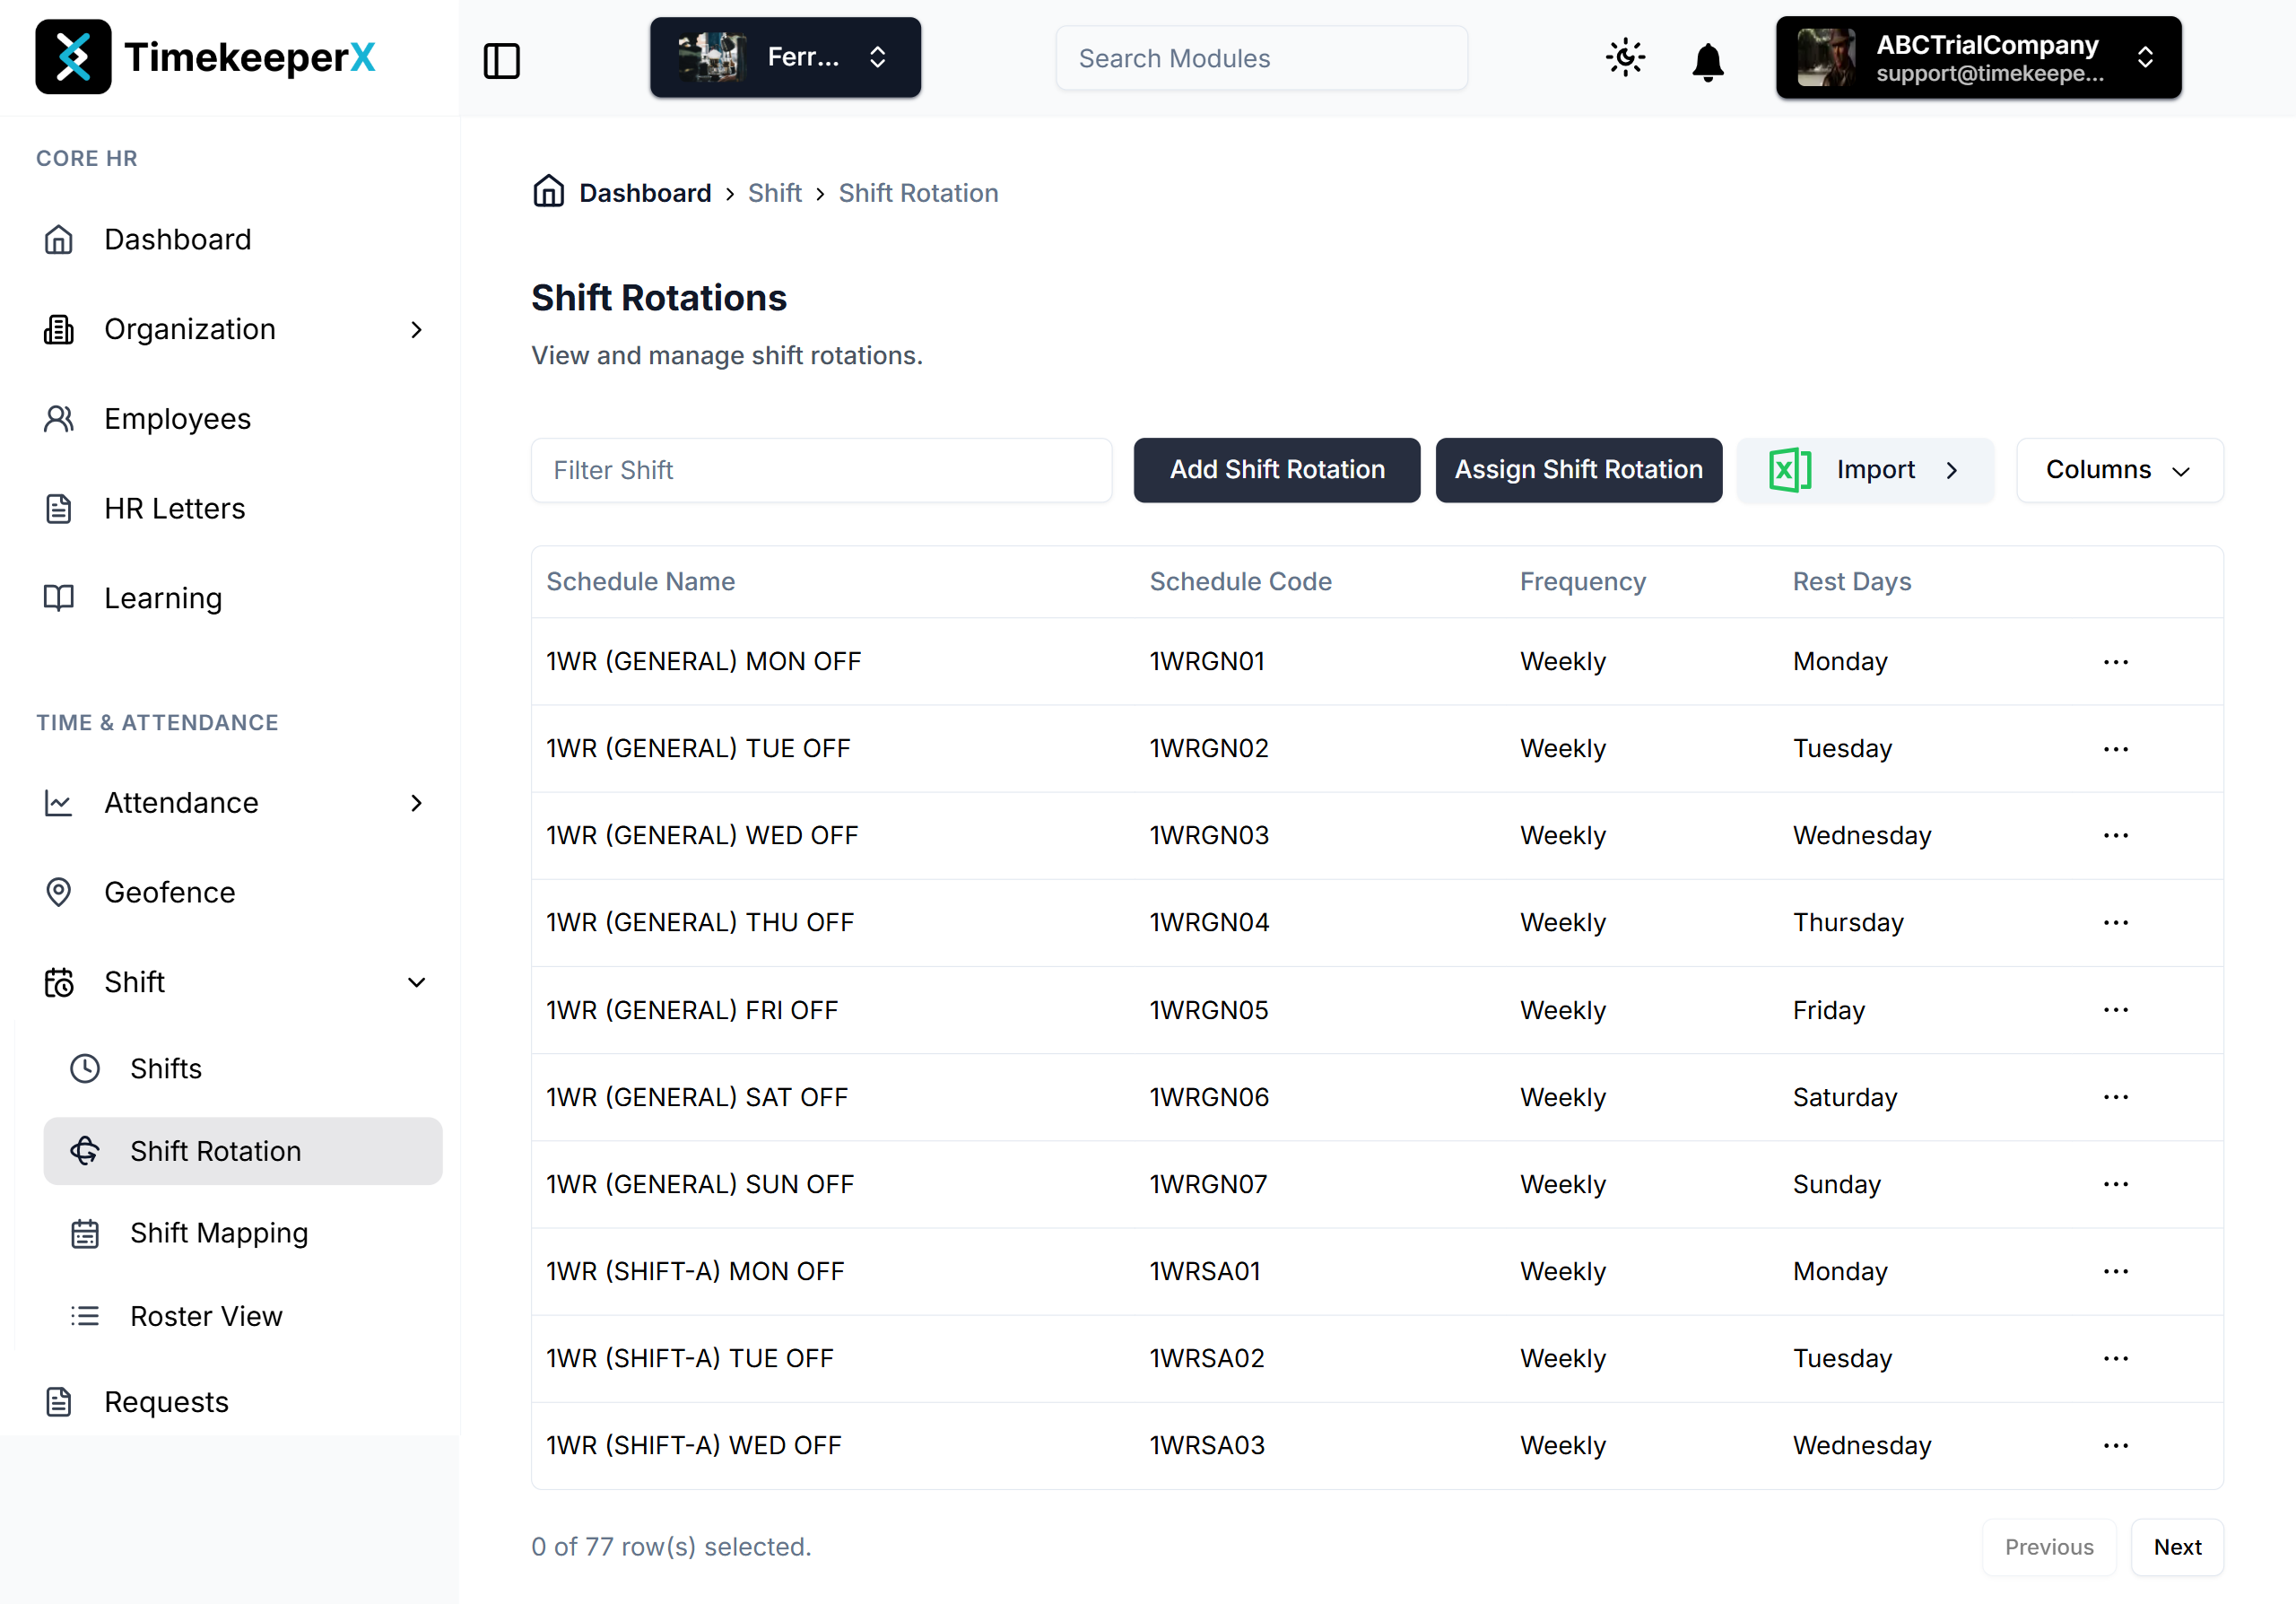This screenshot has width=2296, height=1604.
Task: Open the Ferr... workspace switcher dropdown
Action: [785, 57]
